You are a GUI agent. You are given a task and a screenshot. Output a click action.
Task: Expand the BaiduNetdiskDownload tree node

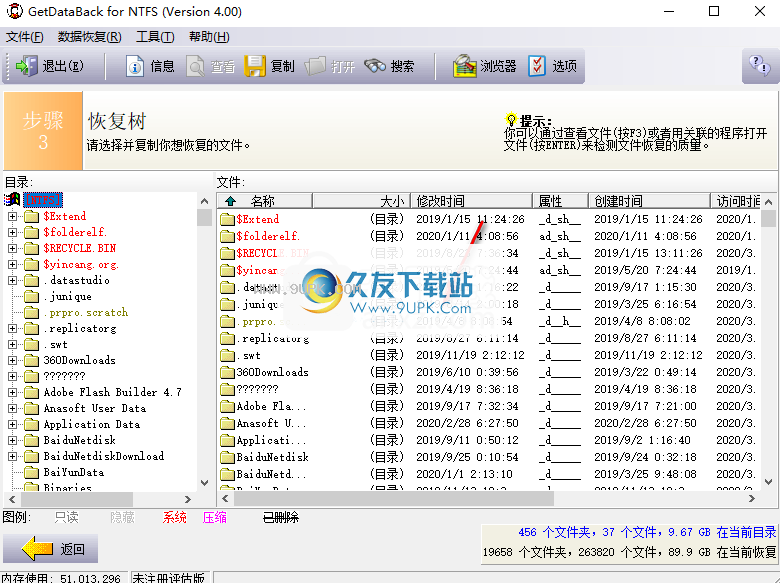[x=12, y=456]
